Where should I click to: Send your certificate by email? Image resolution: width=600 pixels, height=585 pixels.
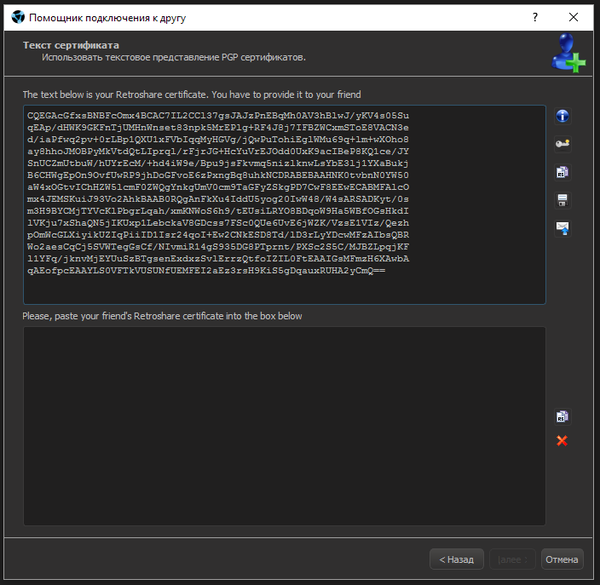(x=562, y=228)
